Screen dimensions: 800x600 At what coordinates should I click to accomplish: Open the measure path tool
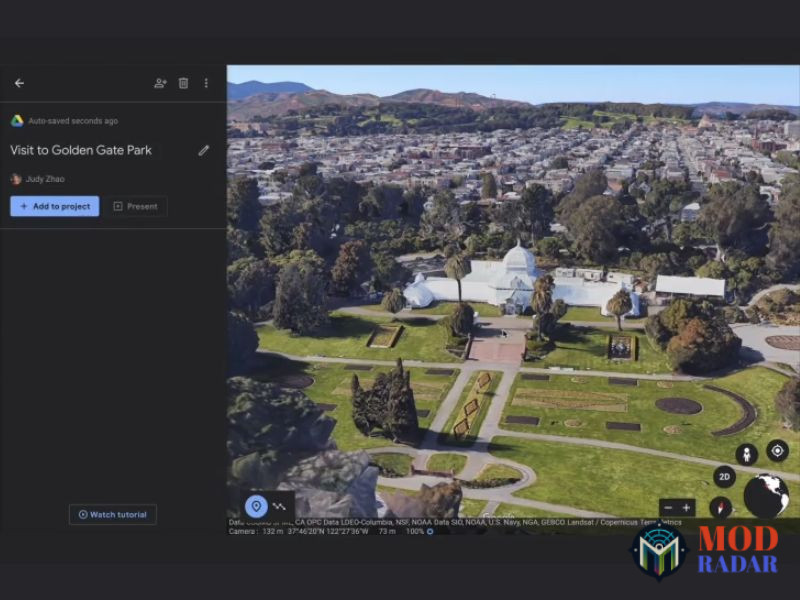tap(280, 506)
